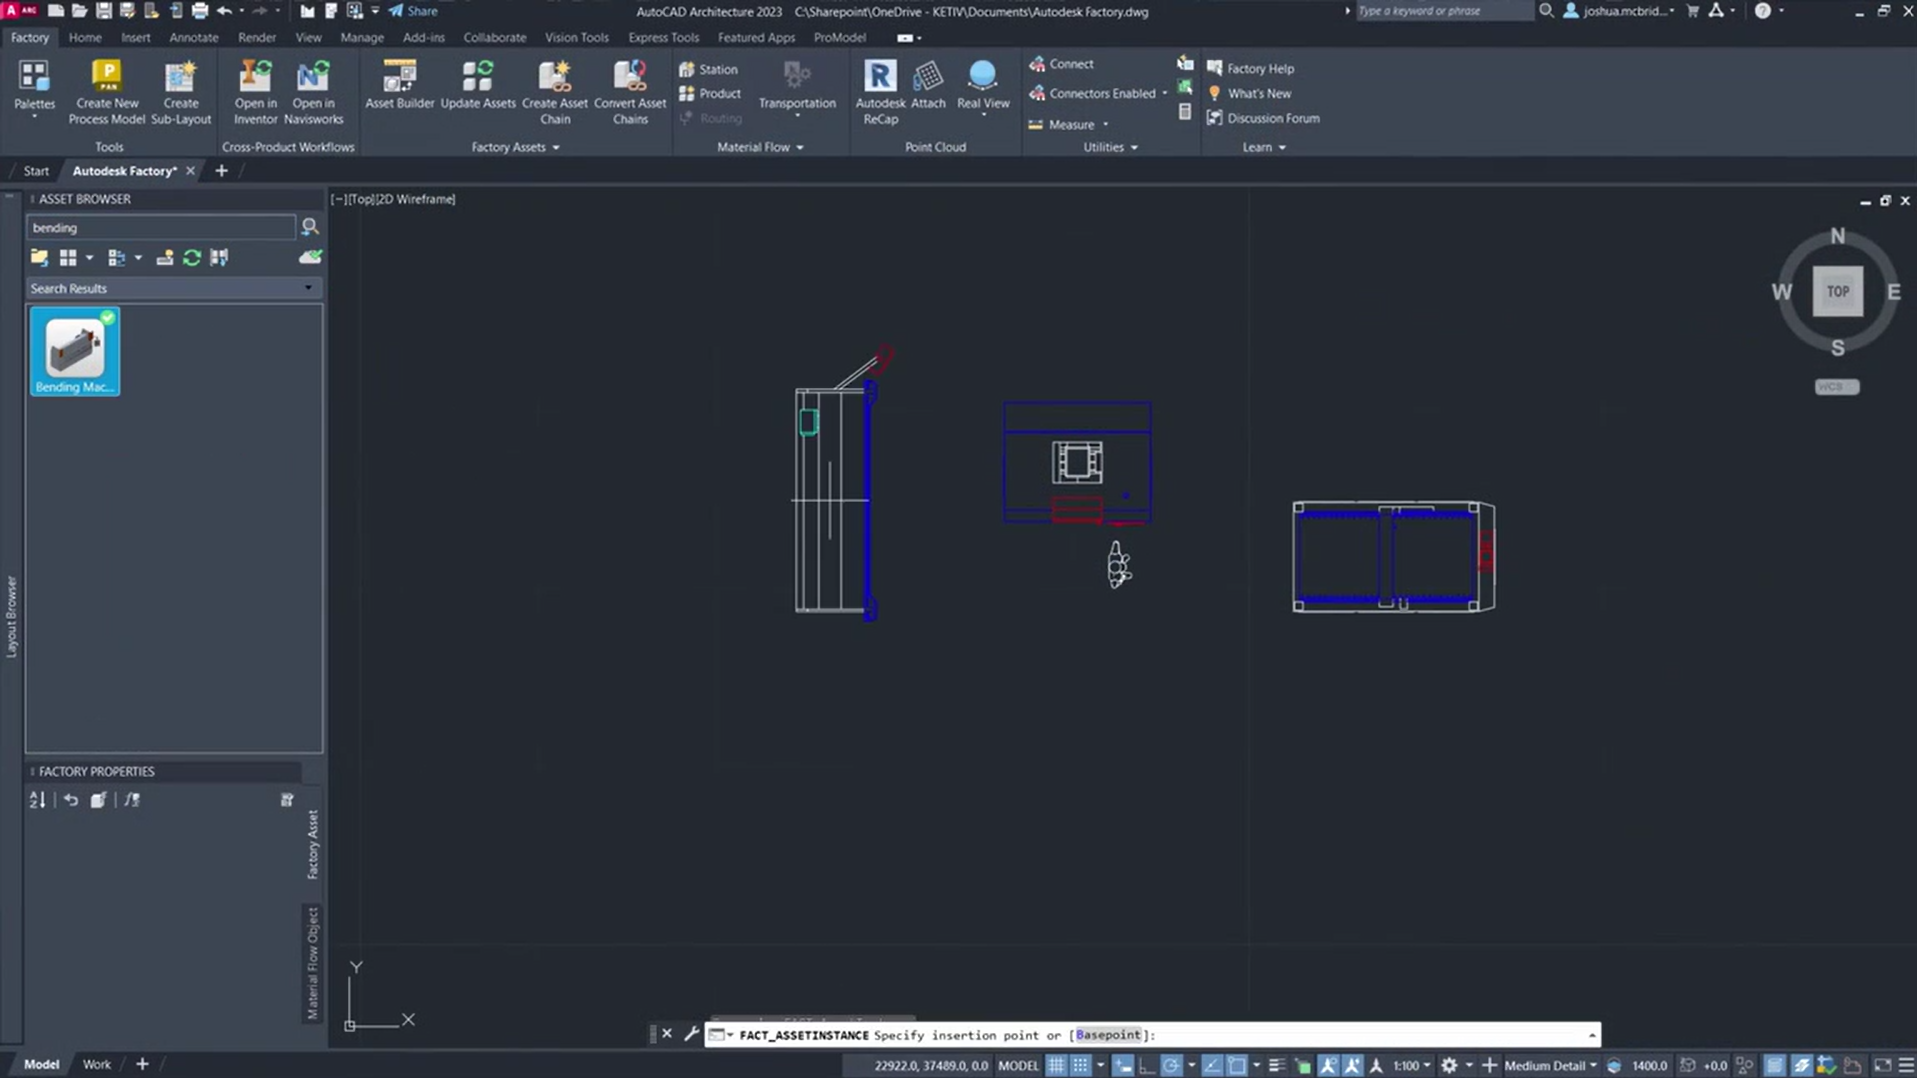Viewport: 1917px width, 1078px height.
Task: Switch to Start document tab
Action: click(36, 171)
